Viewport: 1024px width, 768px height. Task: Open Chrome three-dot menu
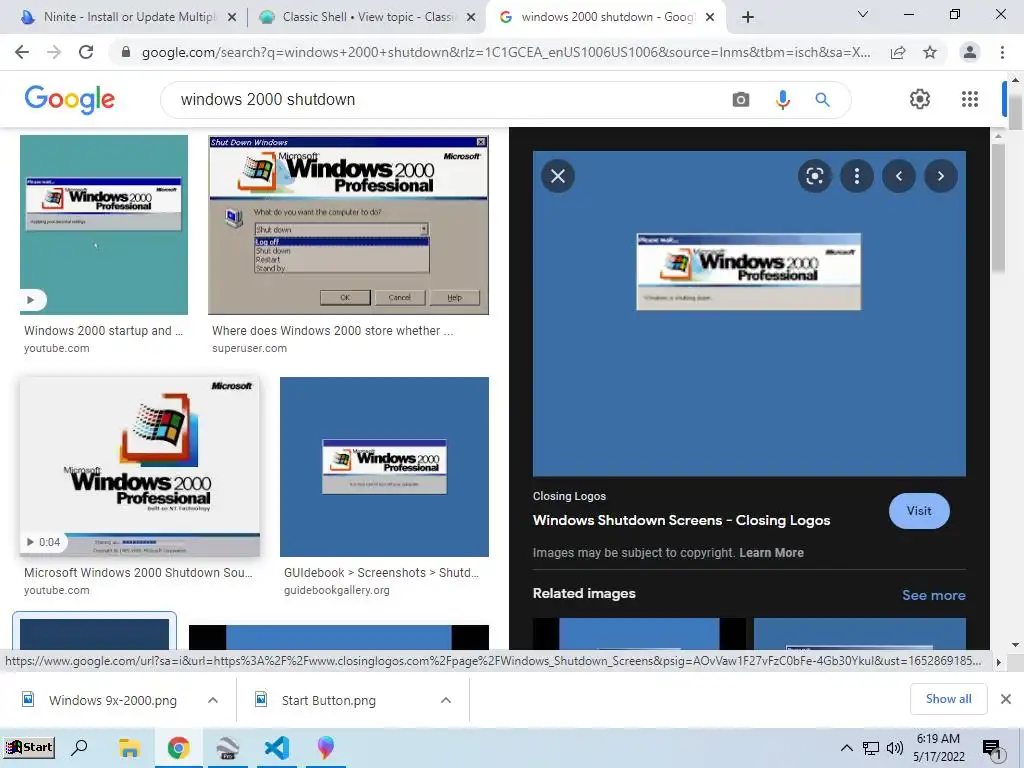[x=1002, y=52]
